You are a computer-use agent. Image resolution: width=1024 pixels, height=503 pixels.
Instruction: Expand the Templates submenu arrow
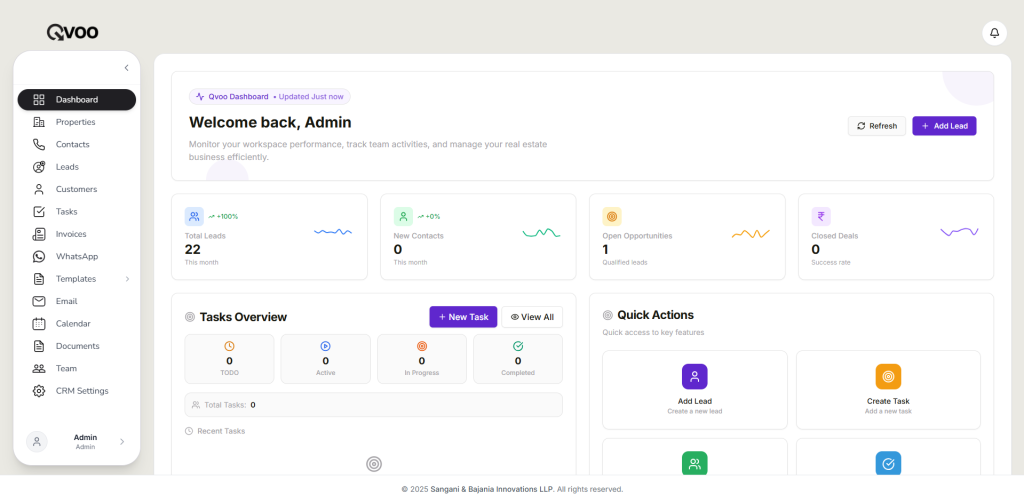coord(127,279)
